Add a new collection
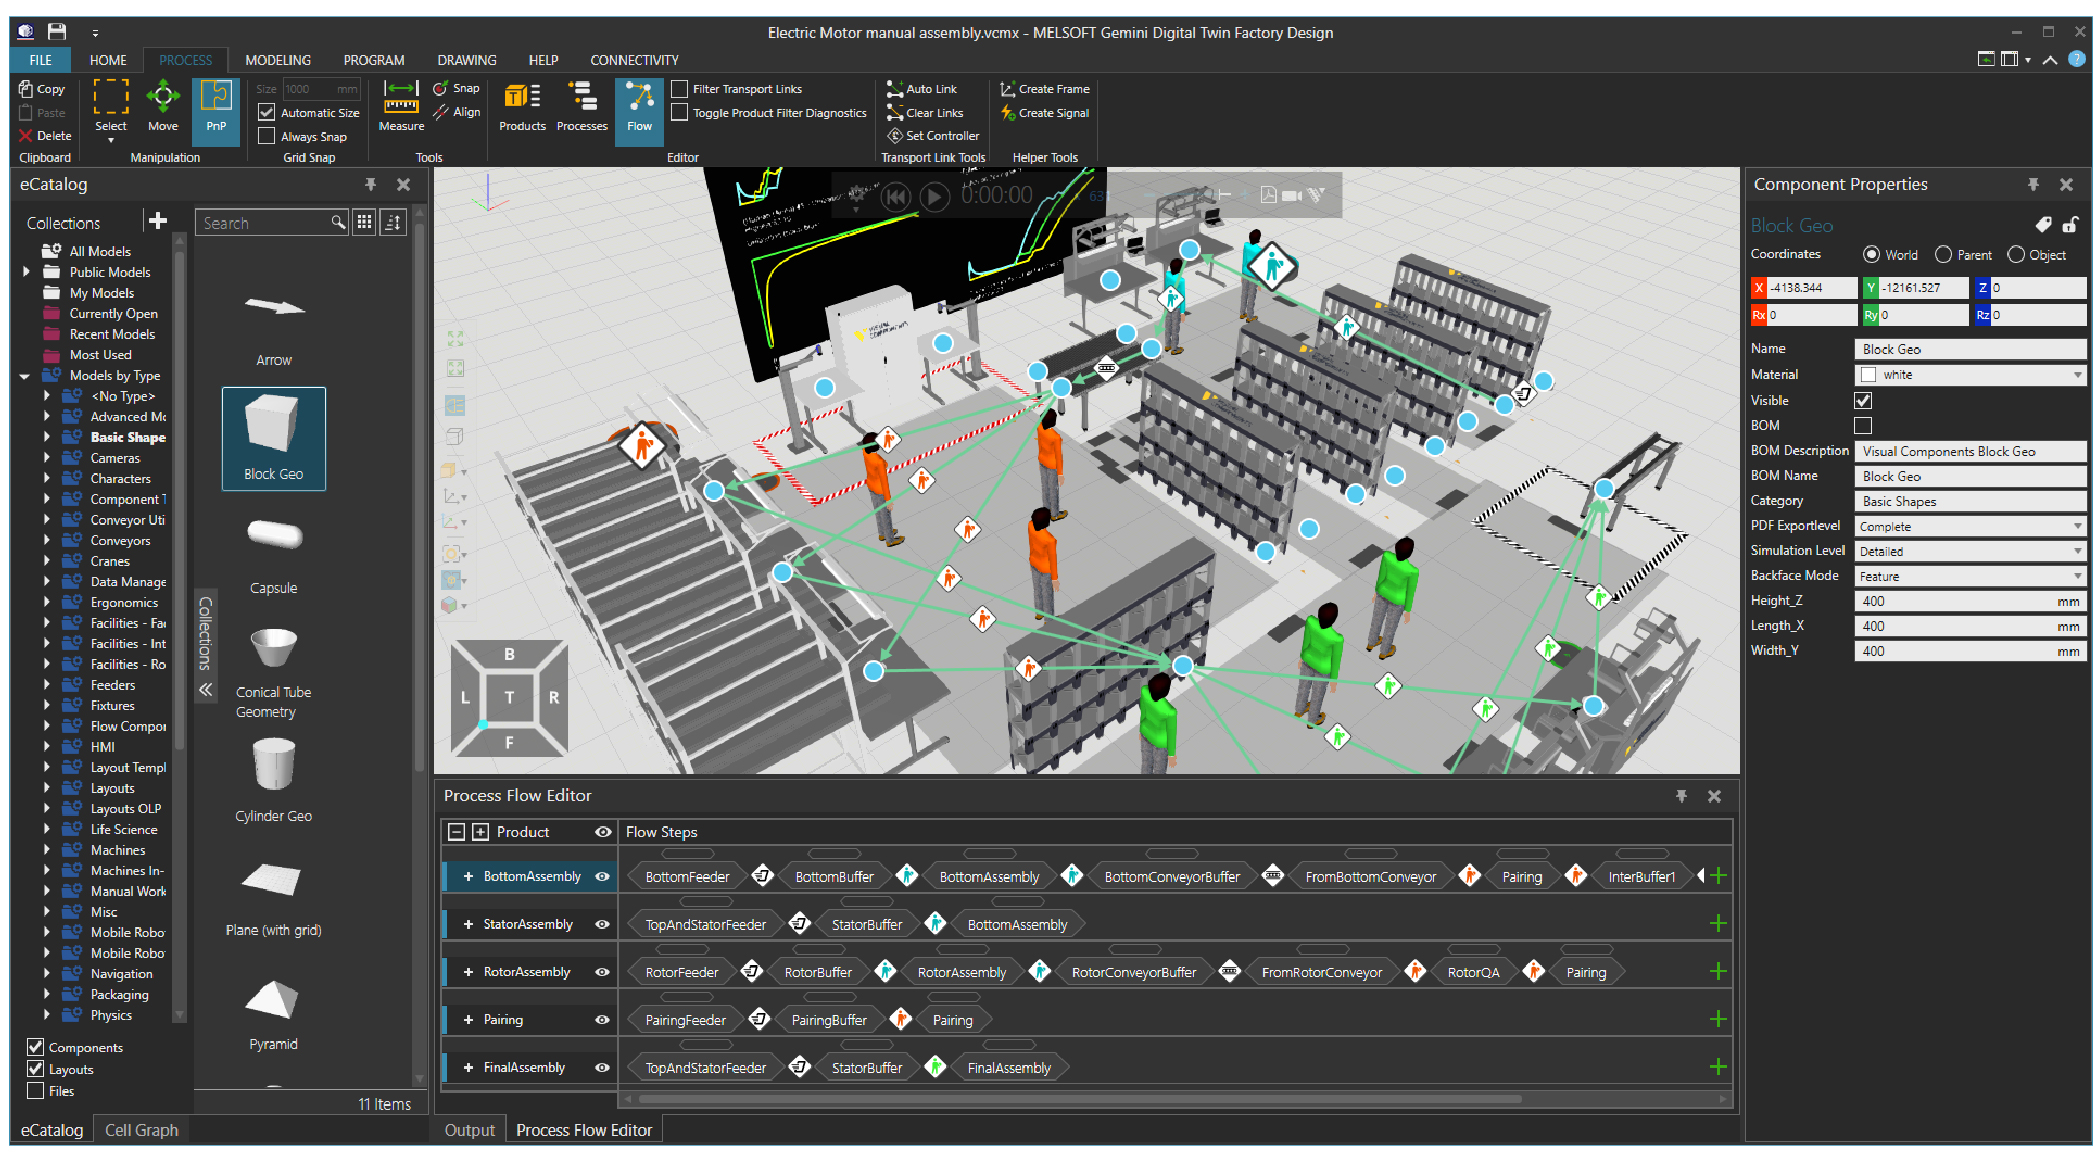Screen dimensions: 2100x1160 pos(157,221)
